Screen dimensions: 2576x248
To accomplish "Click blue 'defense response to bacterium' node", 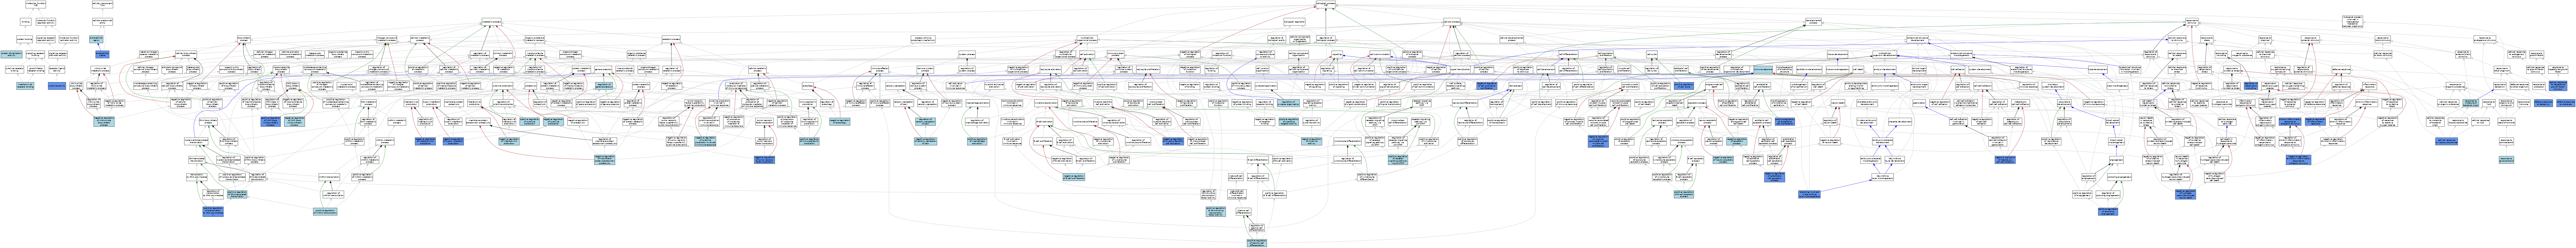I will pyautogui.click(x=2543, y=103).
